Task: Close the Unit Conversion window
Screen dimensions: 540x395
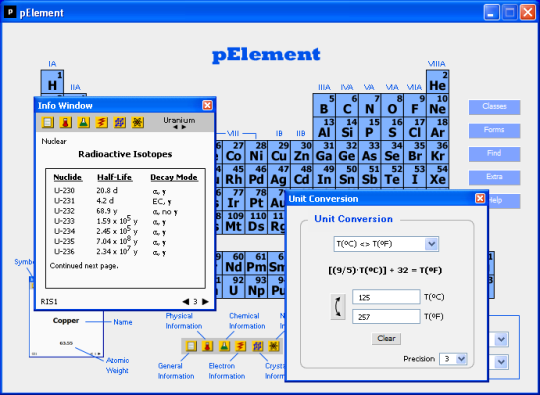Action: tap(480, 198)
